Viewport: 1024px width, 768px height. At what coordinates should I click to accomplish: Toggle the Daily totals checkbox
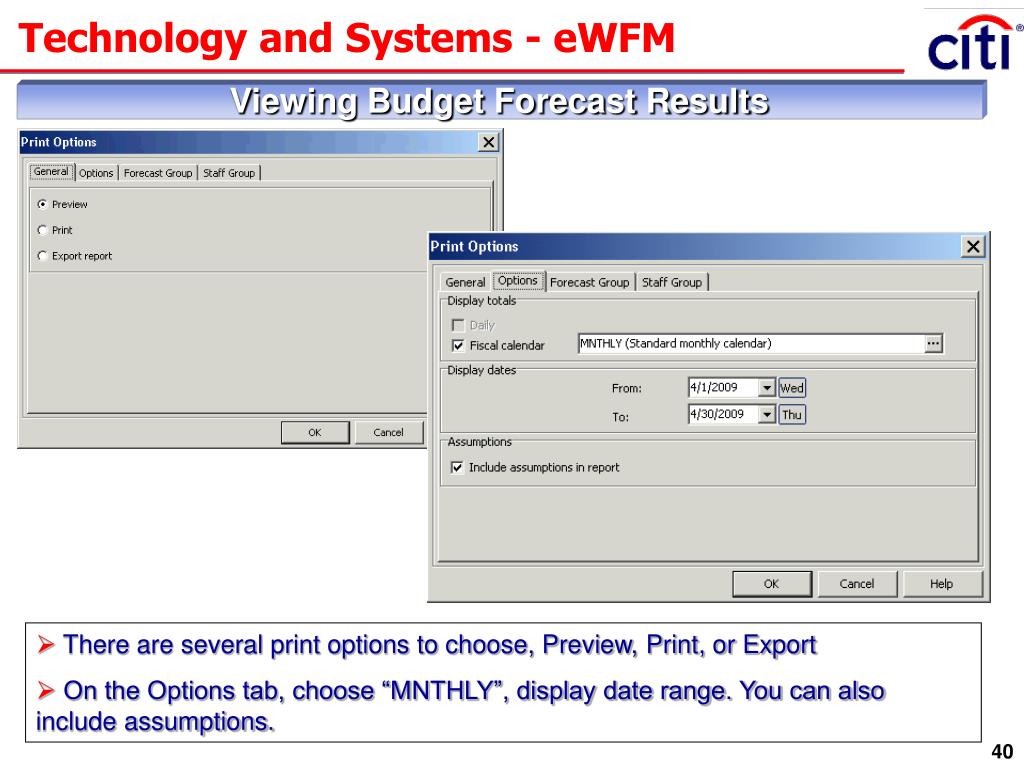click(458, 325)
